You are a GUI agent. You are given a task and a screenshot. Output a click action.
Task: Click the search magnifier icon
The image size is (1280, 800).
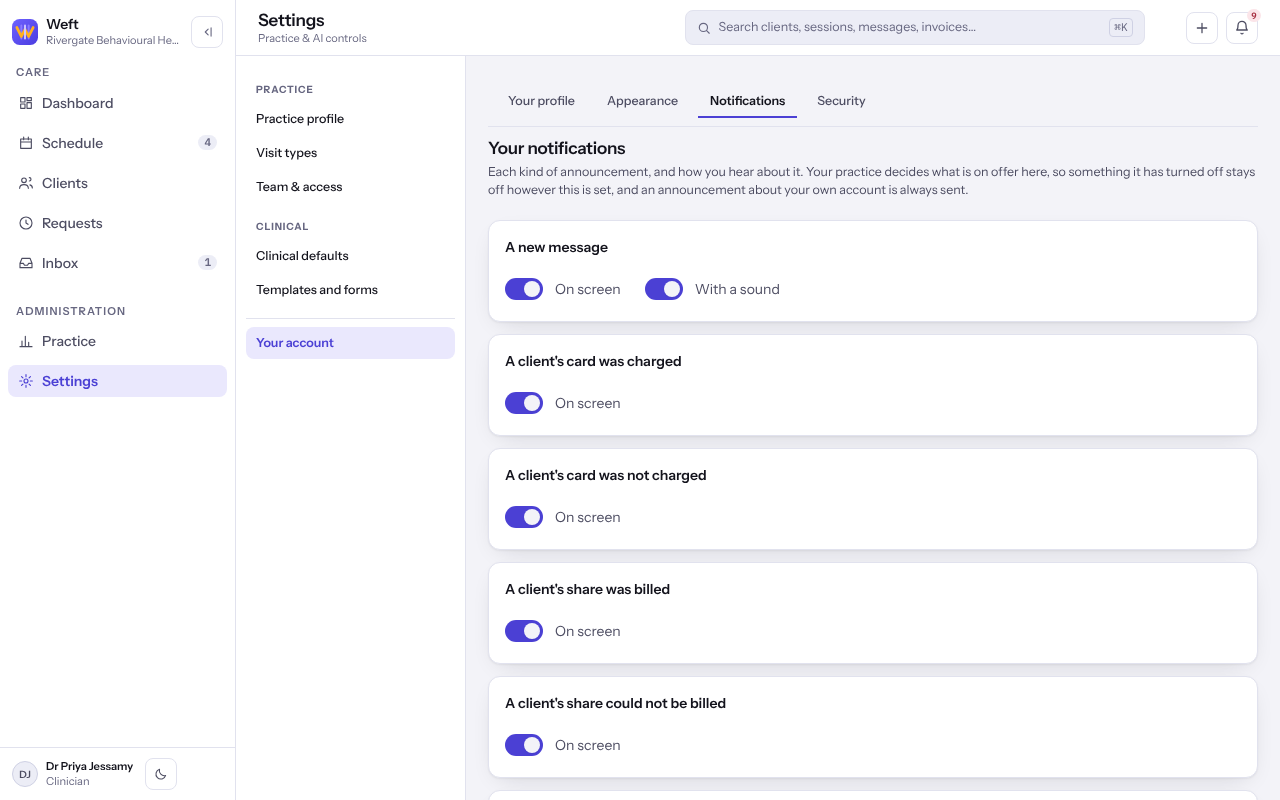(704, 28)
